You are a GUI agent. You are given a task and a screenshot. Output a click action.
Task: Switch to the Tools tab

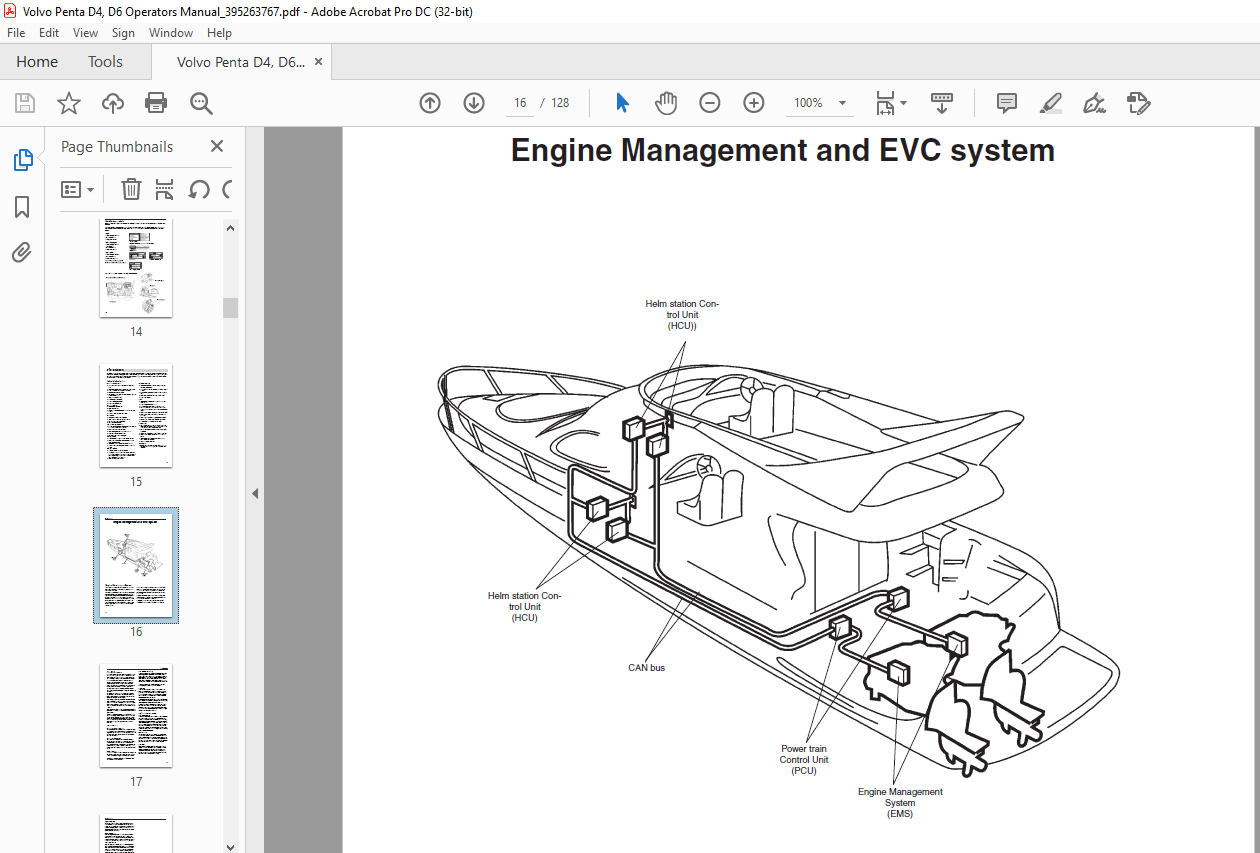105,62
